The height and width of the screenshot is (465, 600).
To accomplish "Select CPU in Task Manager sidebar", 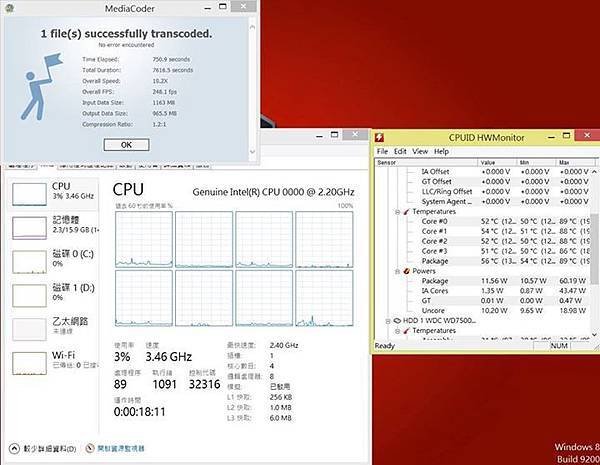I will tap(53, 194).
